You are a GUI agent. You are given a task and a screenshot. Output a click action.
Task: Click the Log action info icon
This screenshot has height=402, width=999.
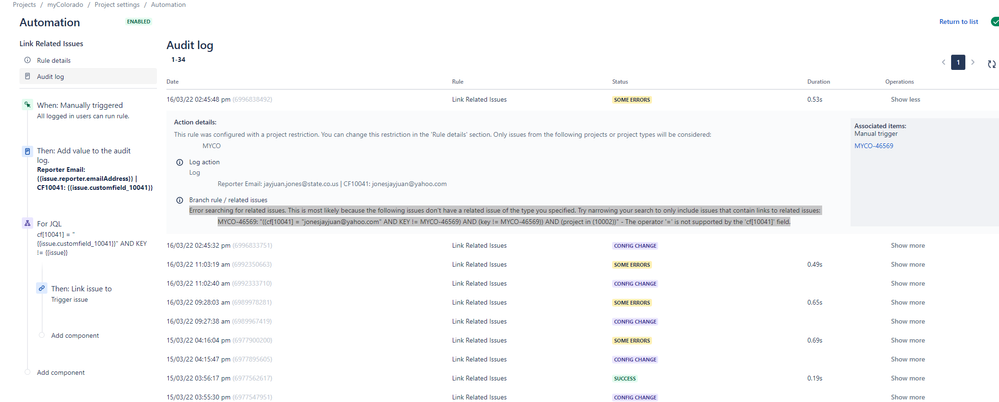(180, 163)
